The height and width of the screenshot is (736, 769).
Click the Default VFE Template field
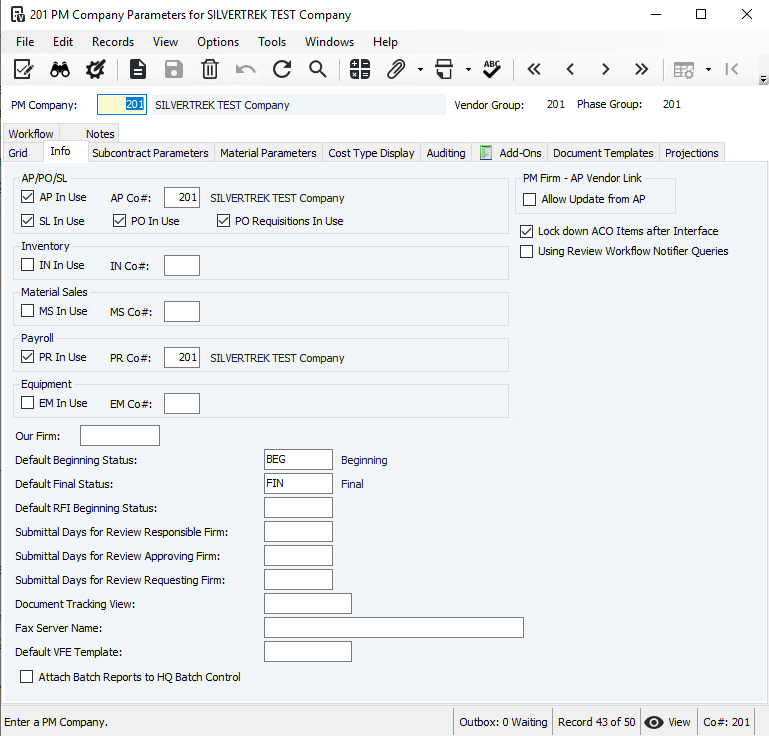pyautogui.click(x=308, y=652)
